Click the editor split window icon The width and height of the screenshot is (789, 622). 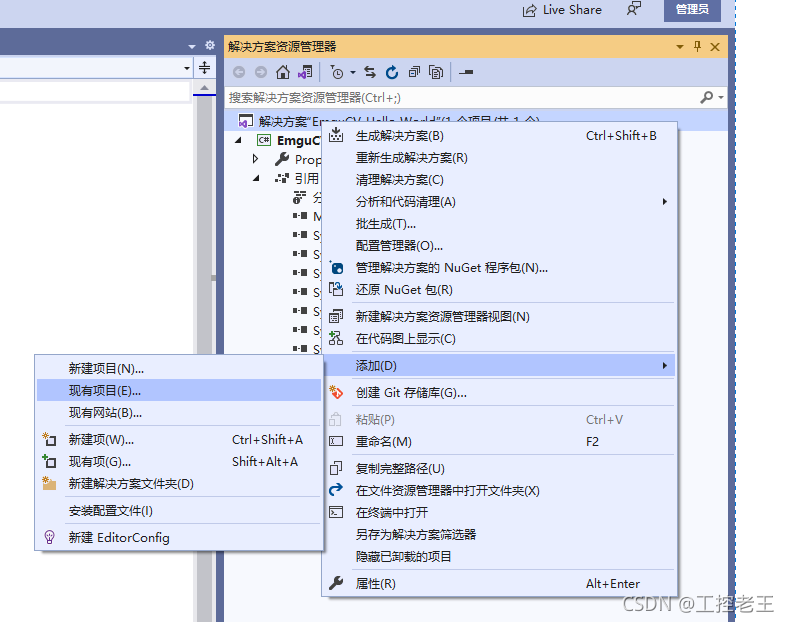(x=204, y=67)
